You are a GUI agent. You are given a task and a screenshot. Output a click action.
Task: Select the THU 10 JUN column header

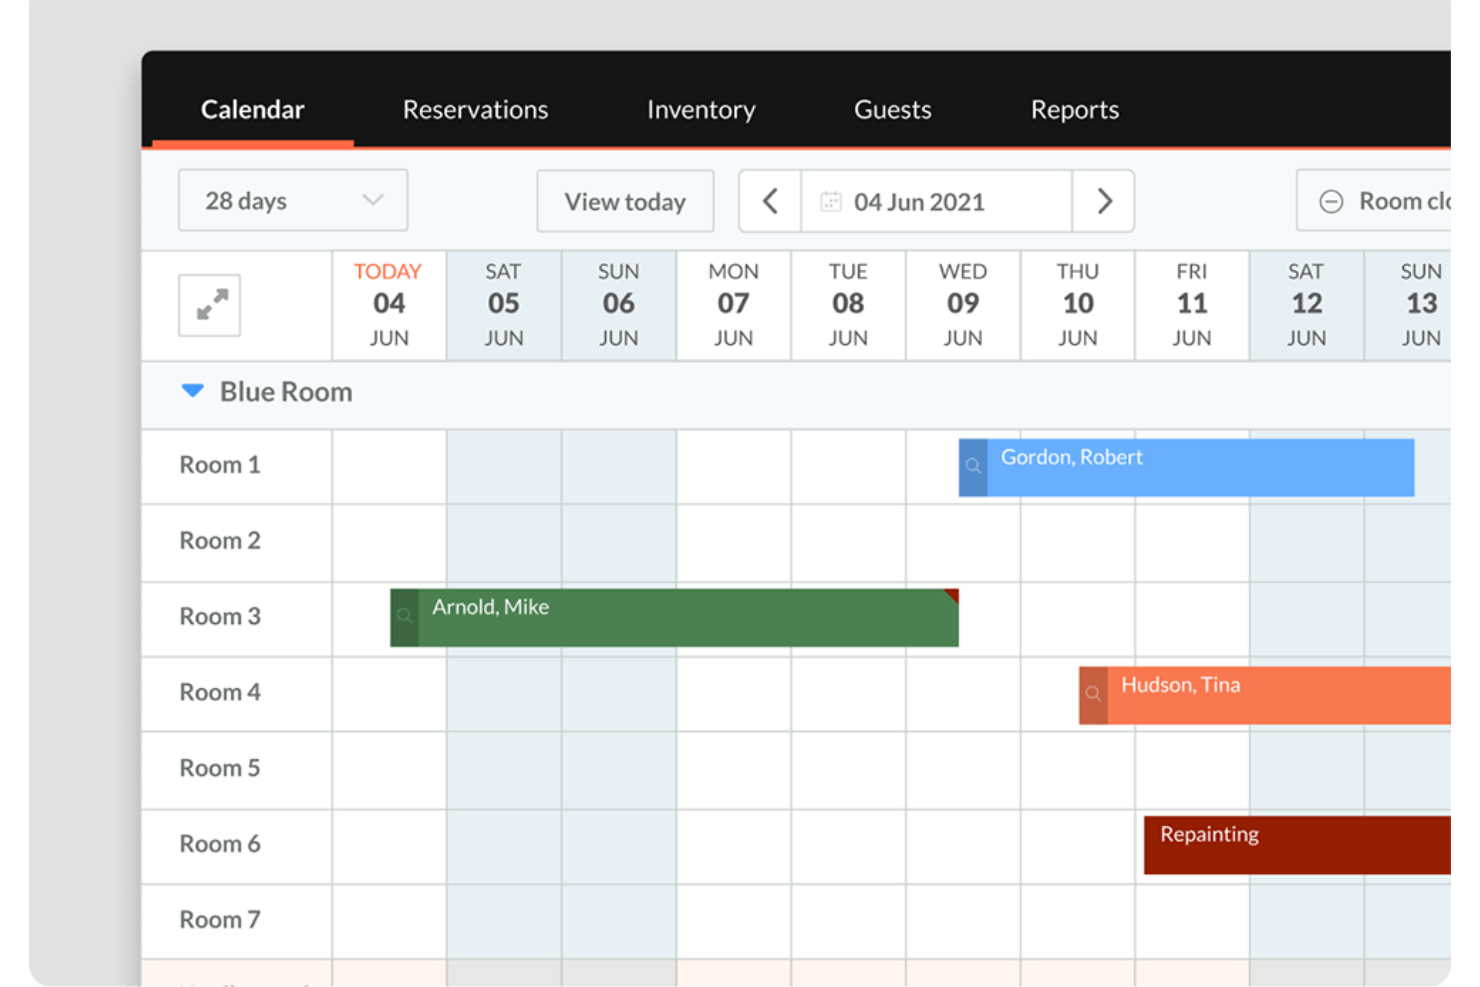pyautogui.click(x=1078, y=305)
